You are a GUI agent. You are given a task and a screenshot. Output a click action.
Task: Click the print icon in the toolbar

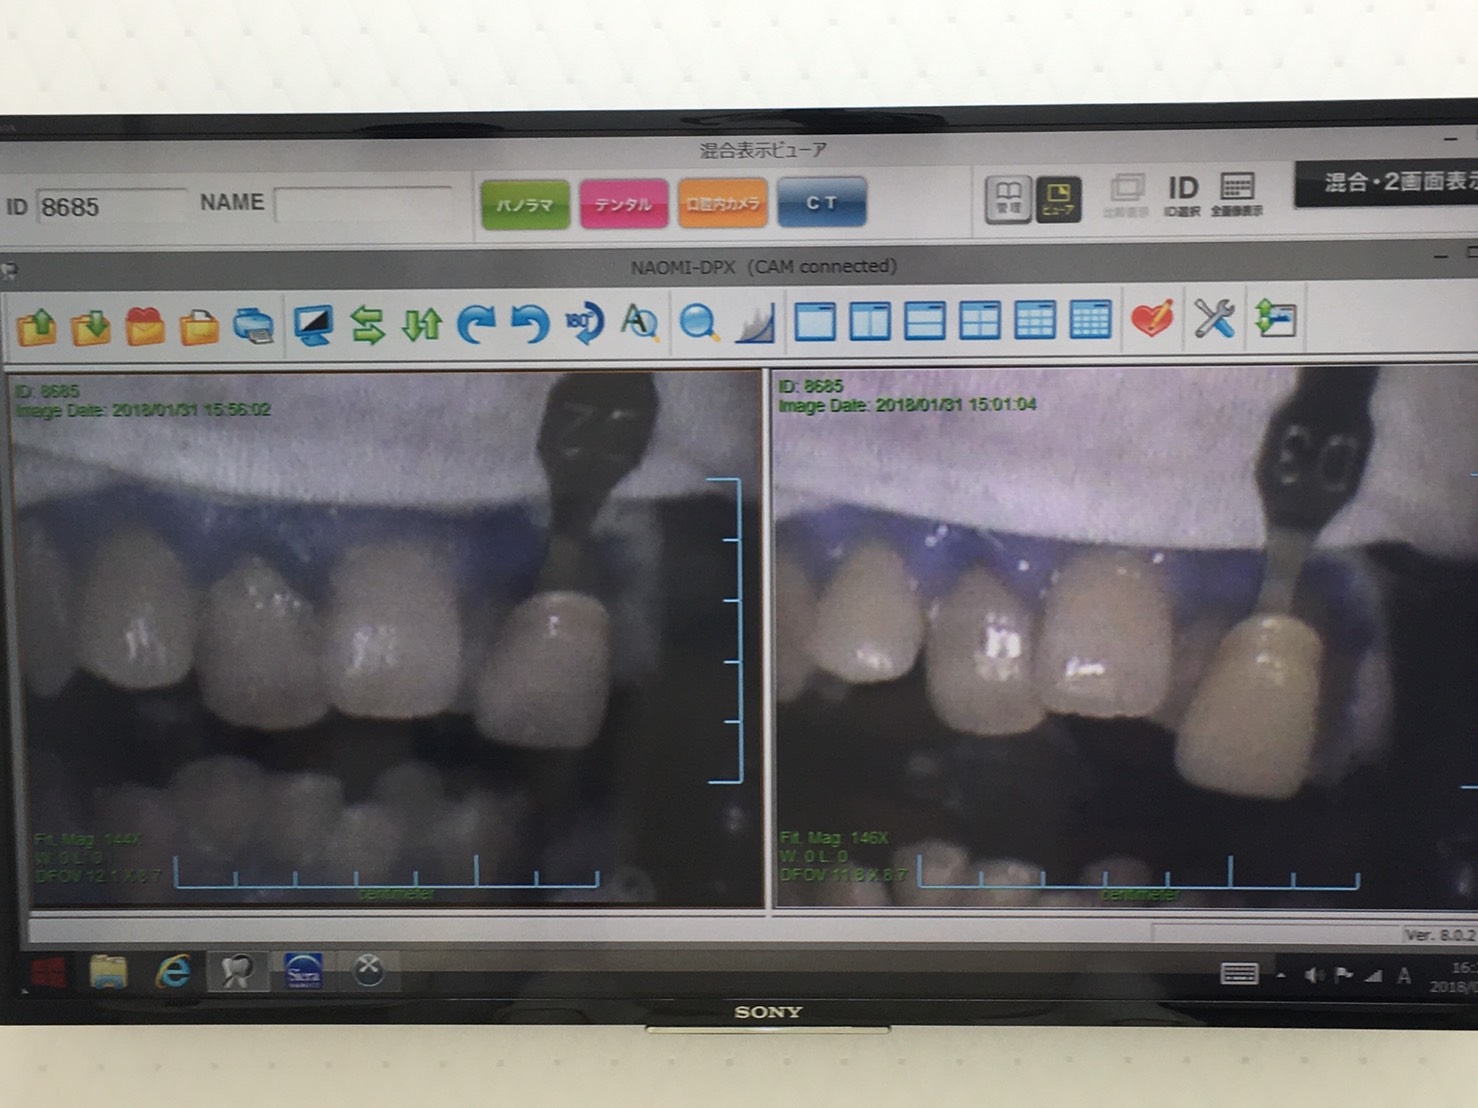pos(253,325)
